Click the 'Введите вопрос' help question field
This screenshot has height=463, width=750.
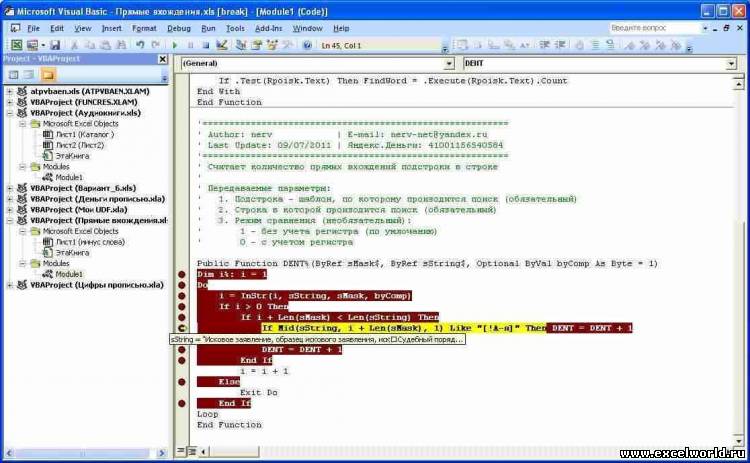[655, 28]
